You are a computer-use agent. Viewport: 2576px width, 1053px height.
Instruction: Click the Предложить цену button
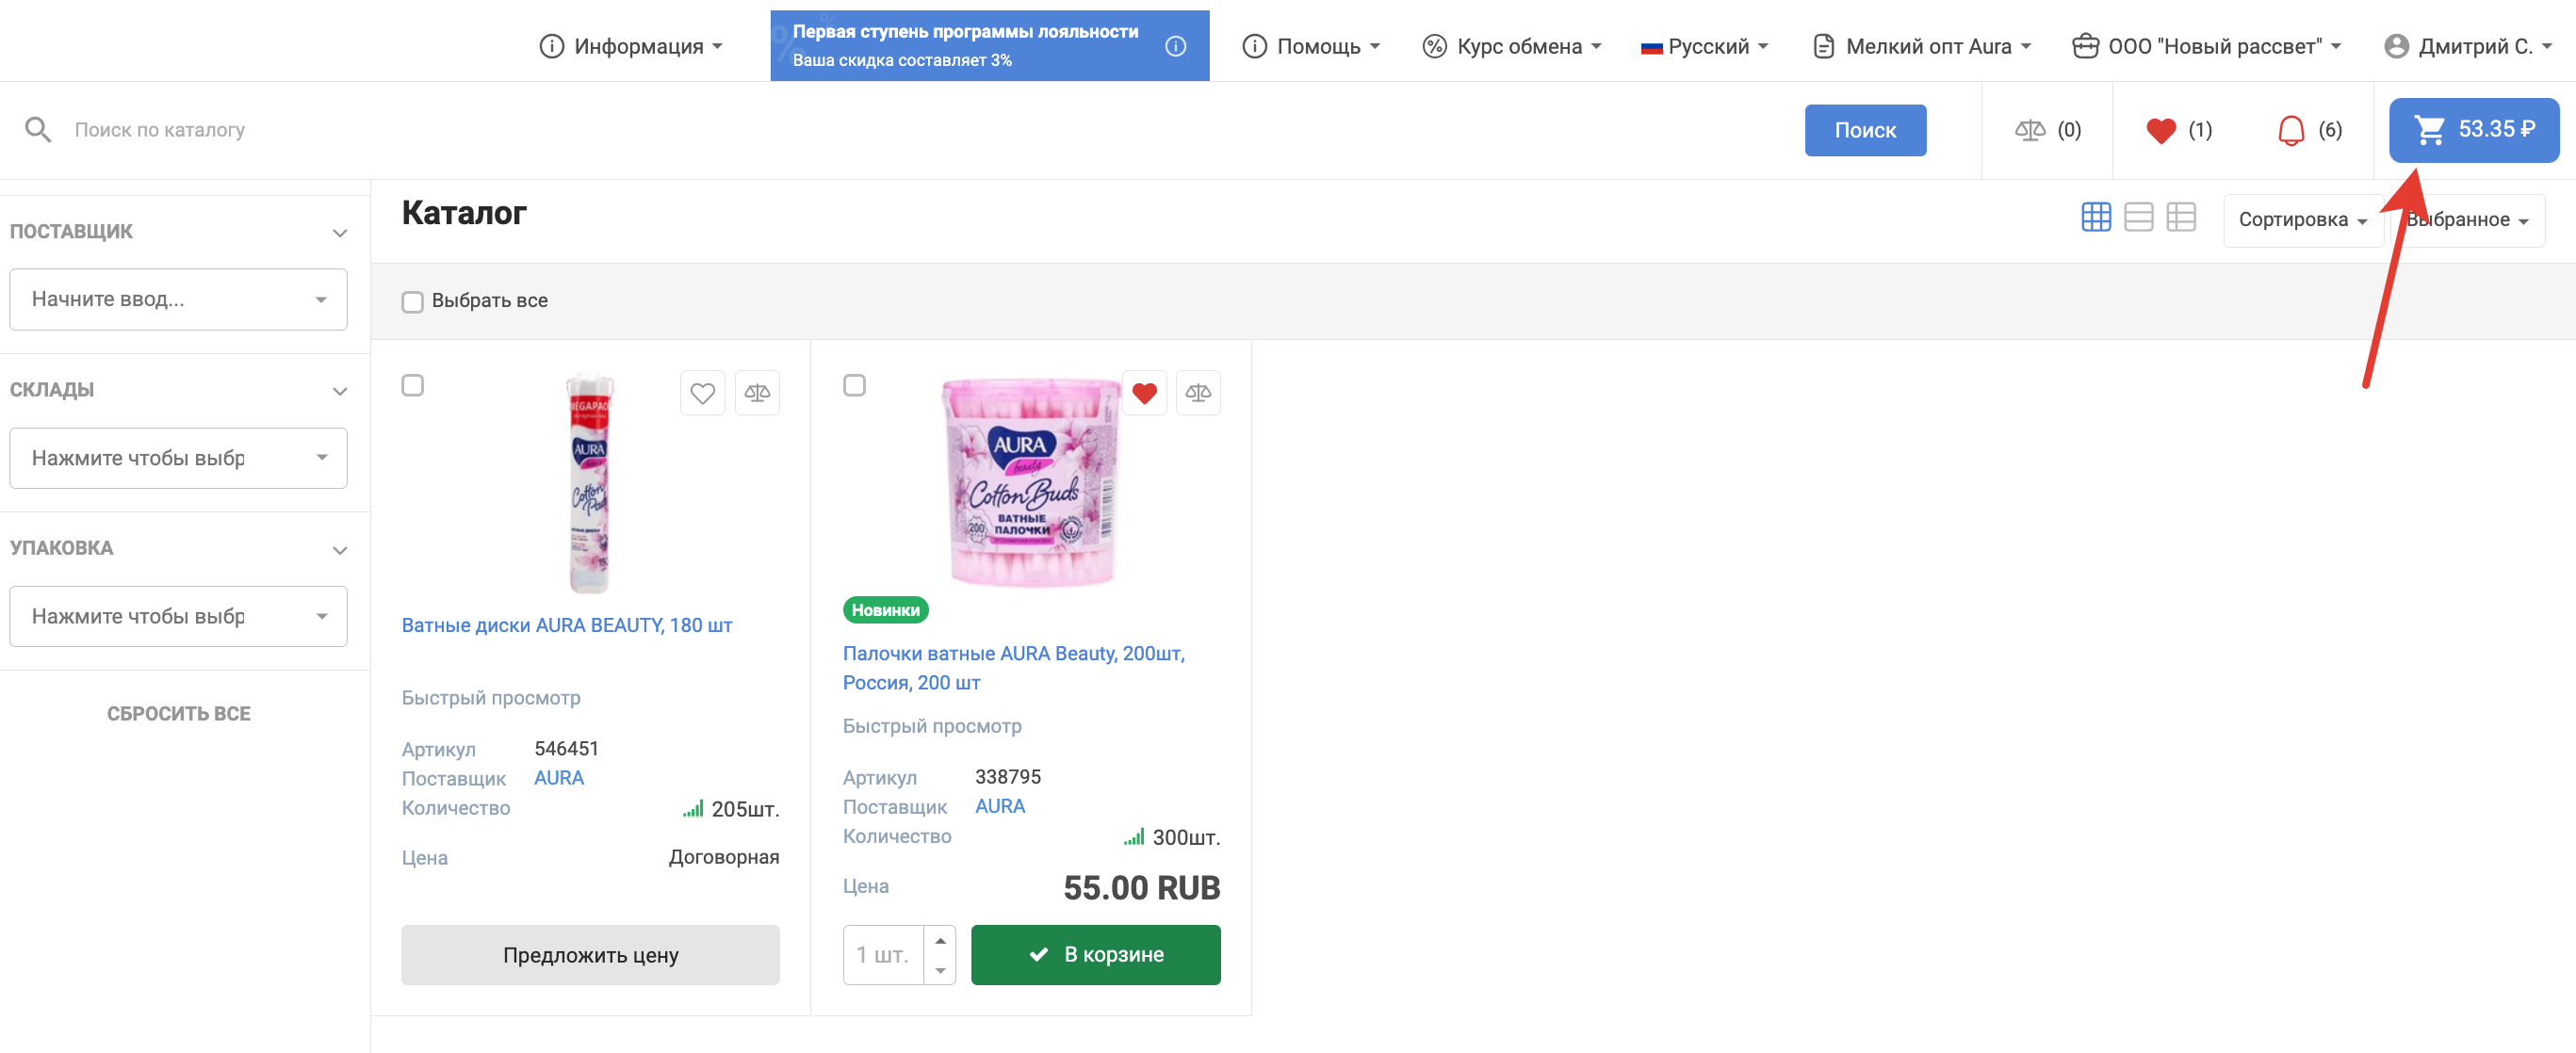[x=590, y=955]
